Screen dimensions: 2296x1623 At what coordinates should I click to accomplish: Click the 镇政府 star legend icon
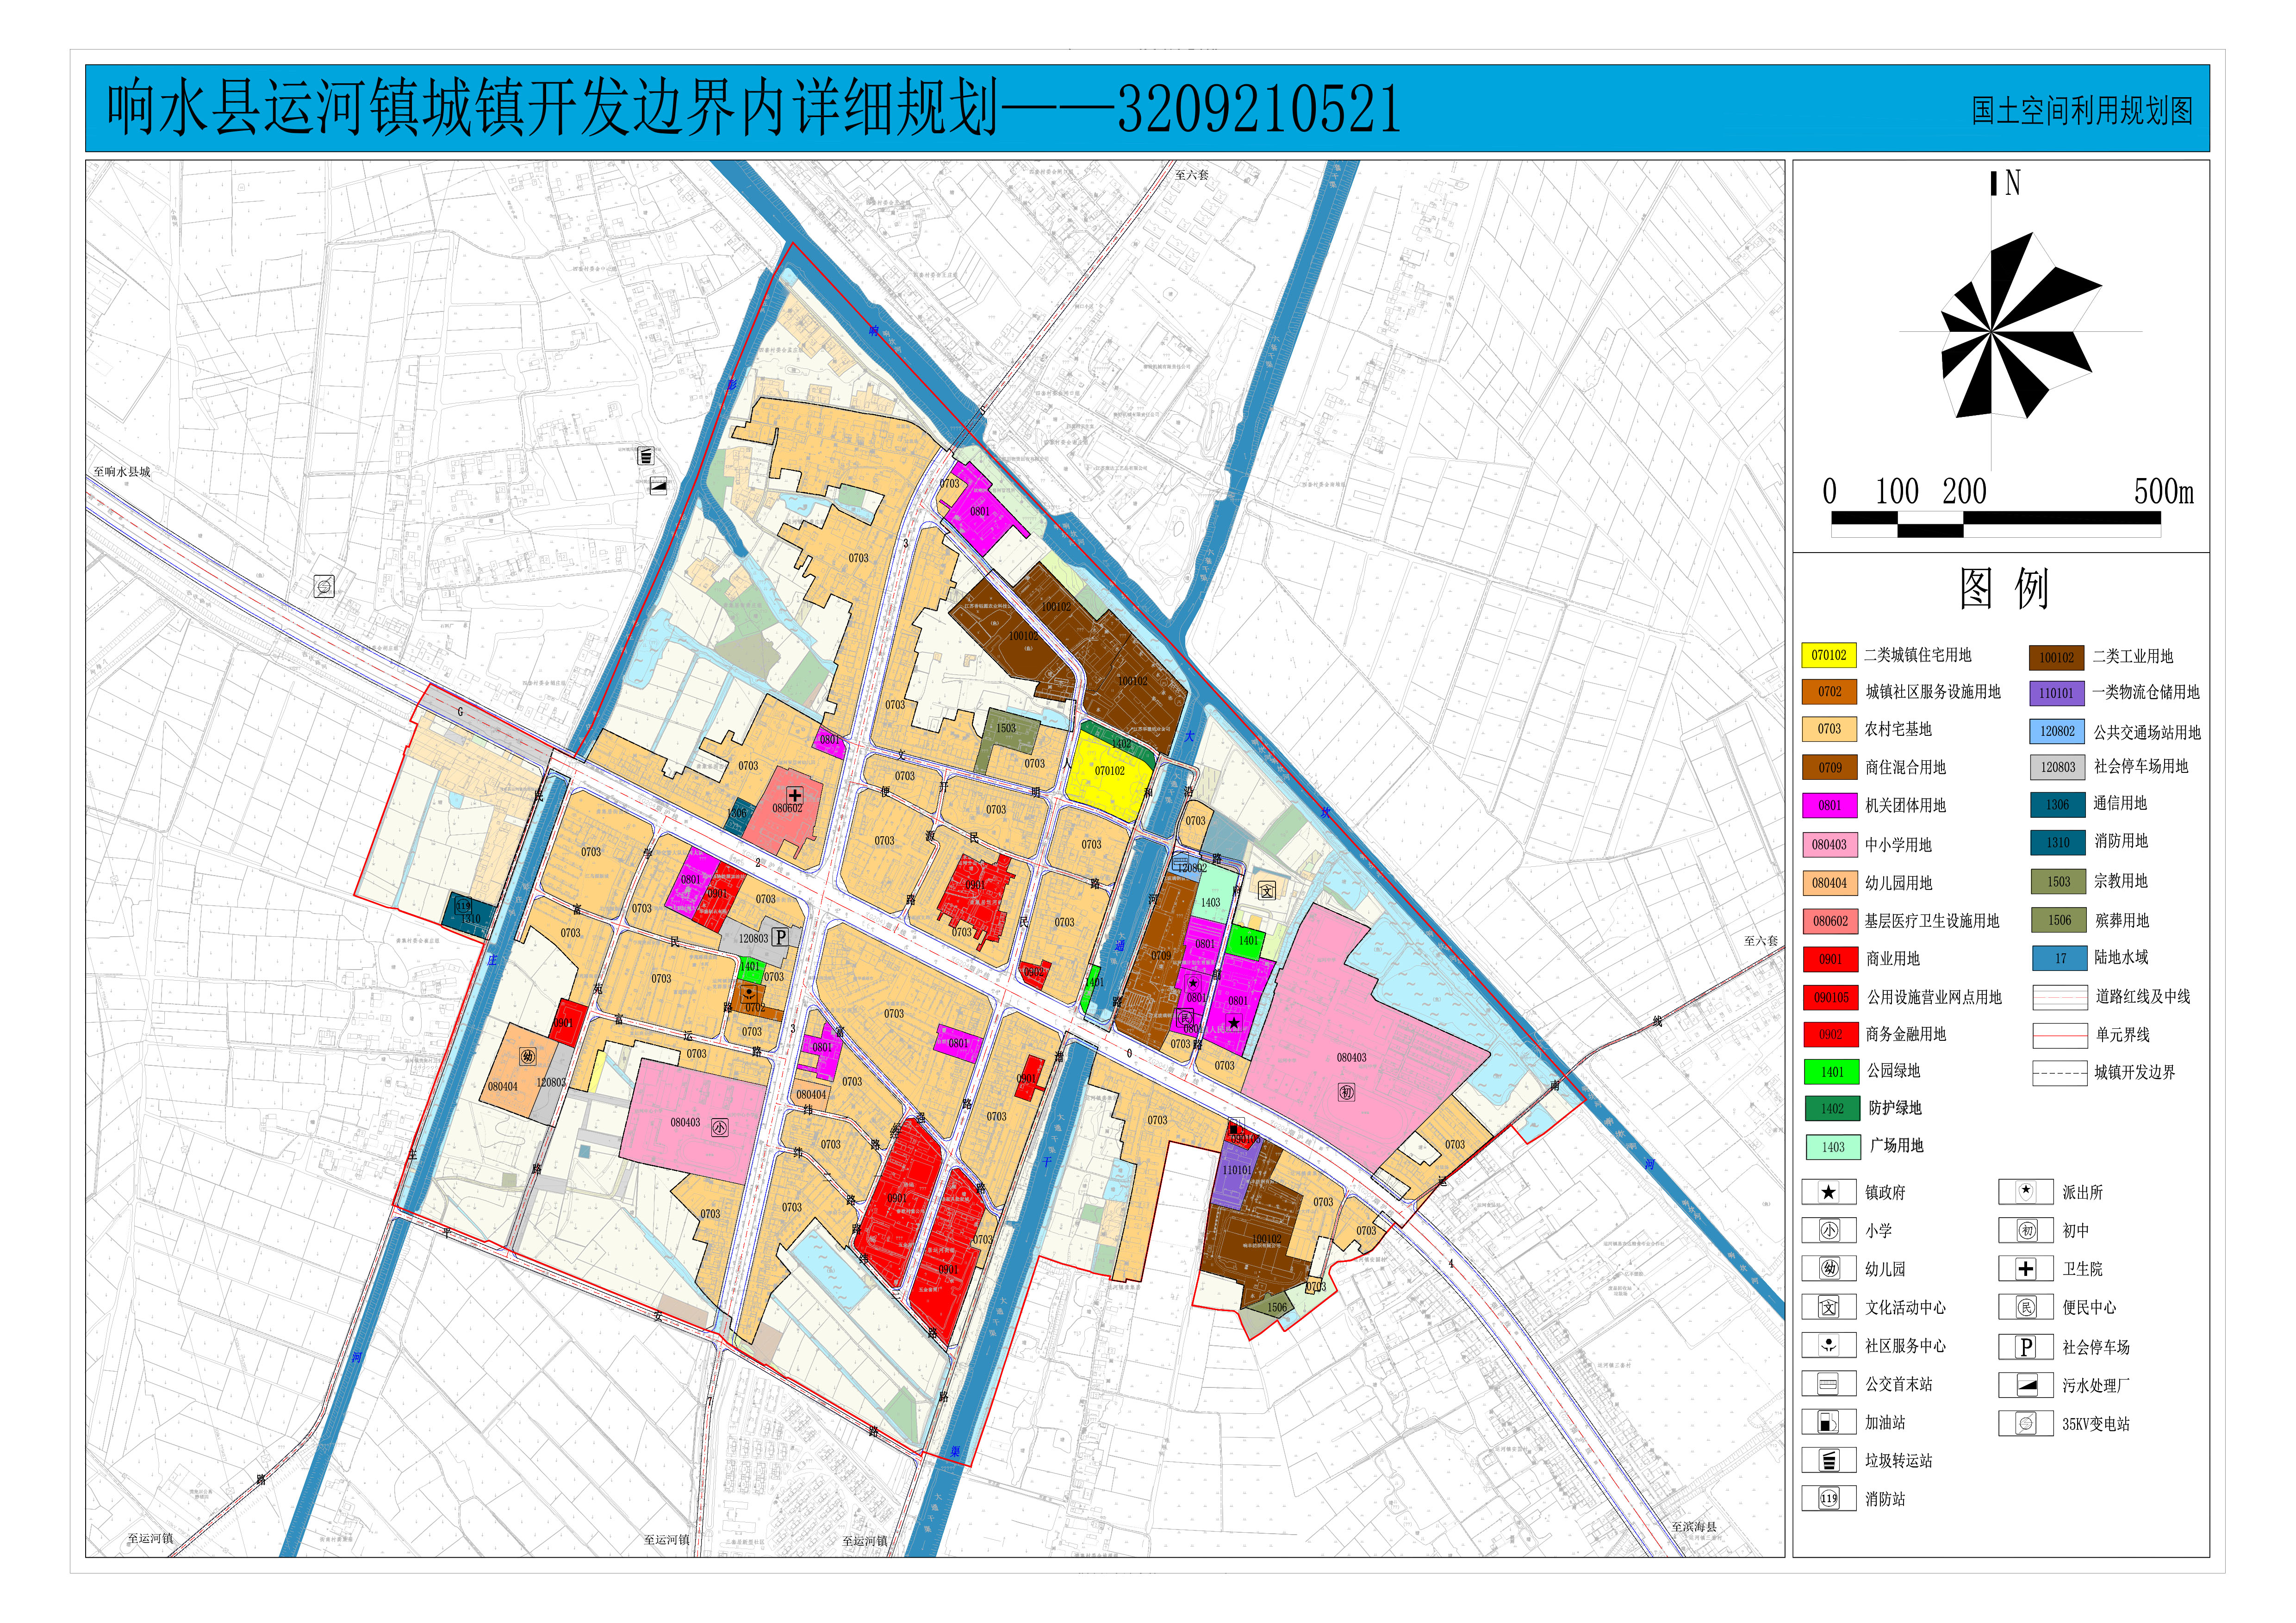(1828, 1192)
